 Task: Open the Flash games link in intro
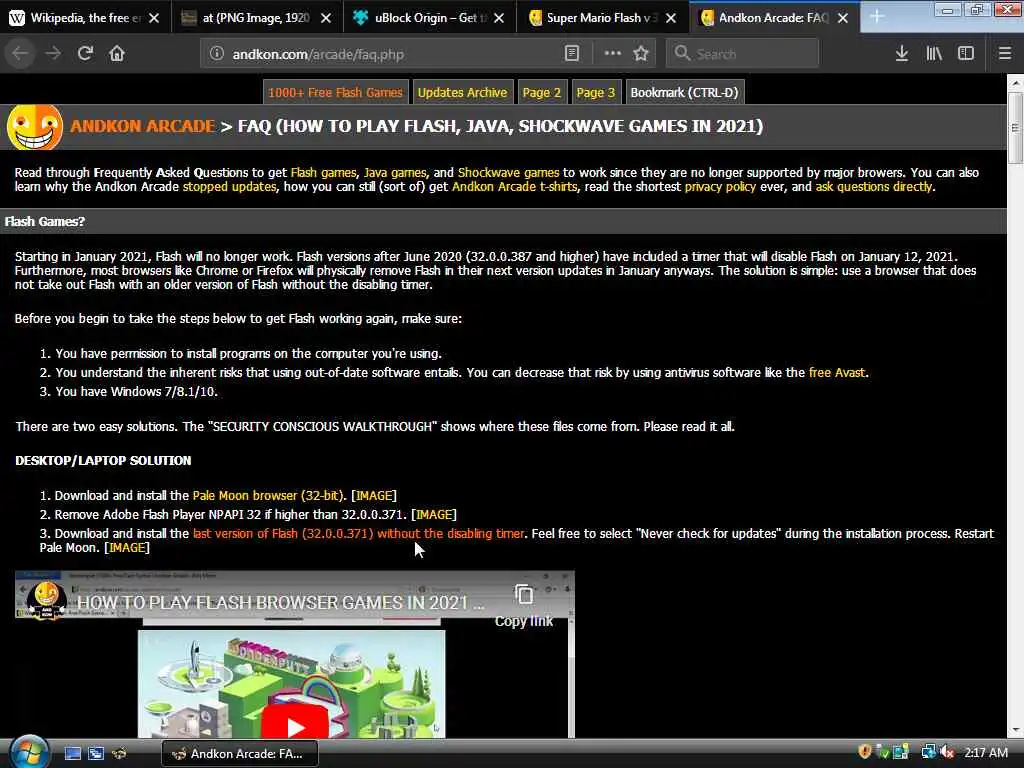click(323, 172)
